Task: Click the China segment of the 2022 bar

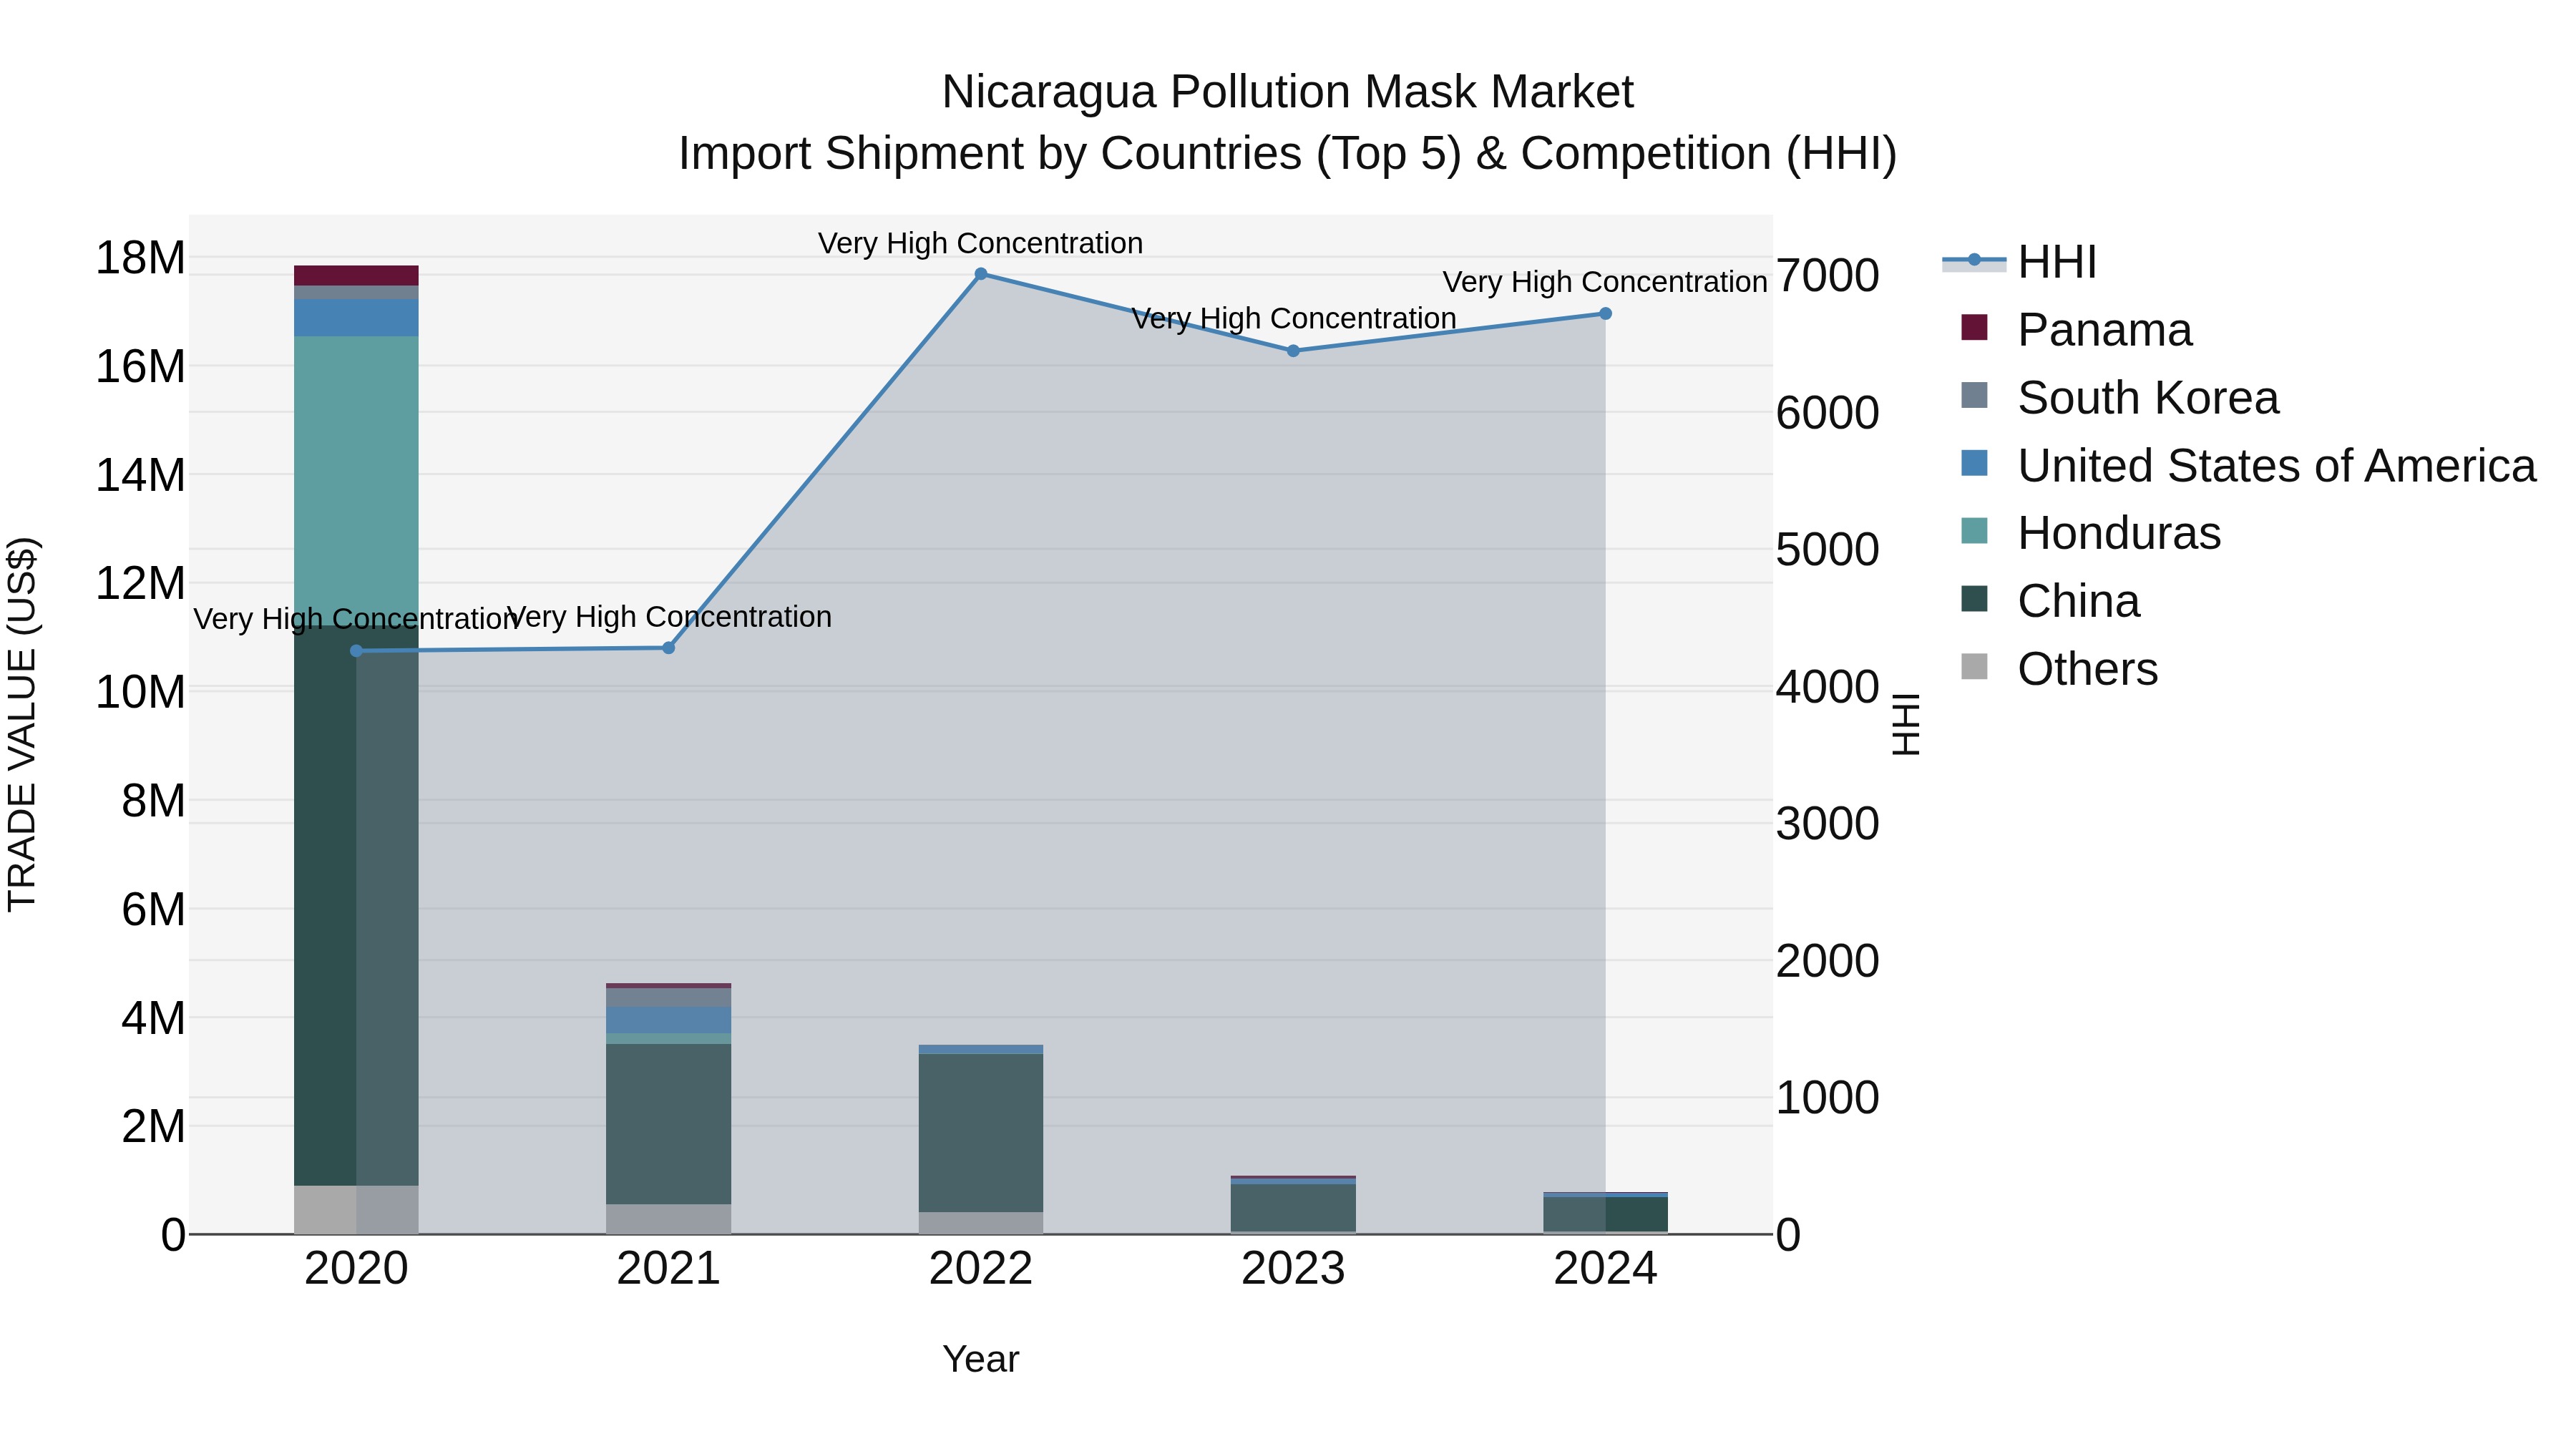Action: pyautogui.click(x=981, y=1133)
